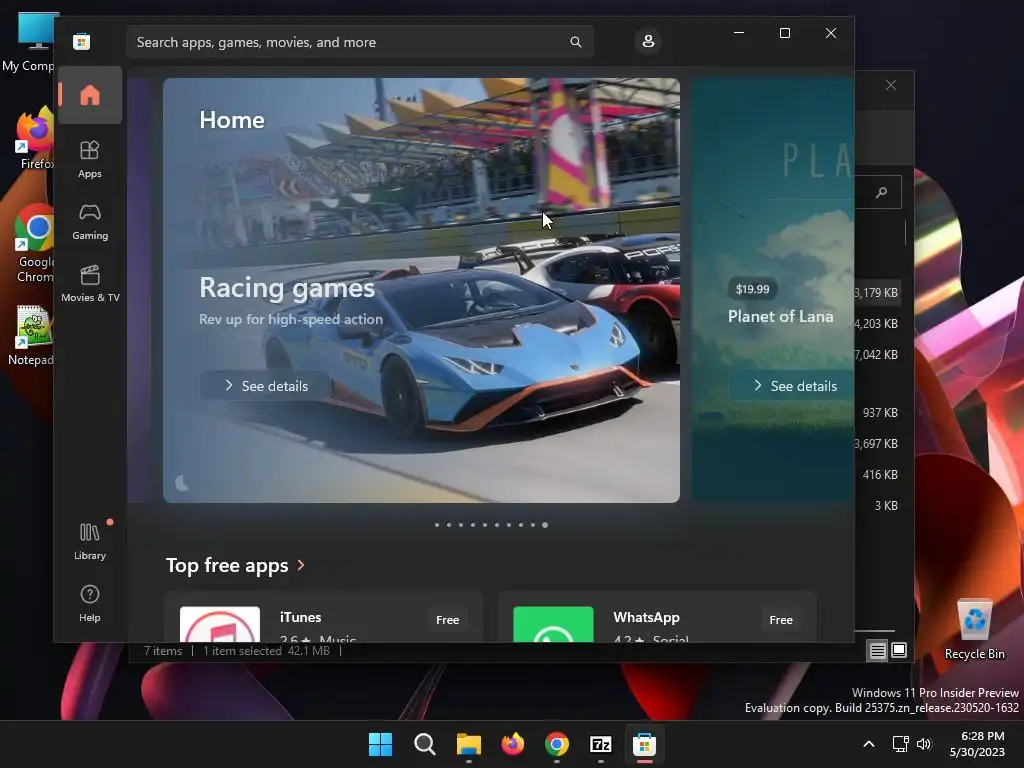
Task: Open Chrome from taskbar
Action: (x=556, y=744)
